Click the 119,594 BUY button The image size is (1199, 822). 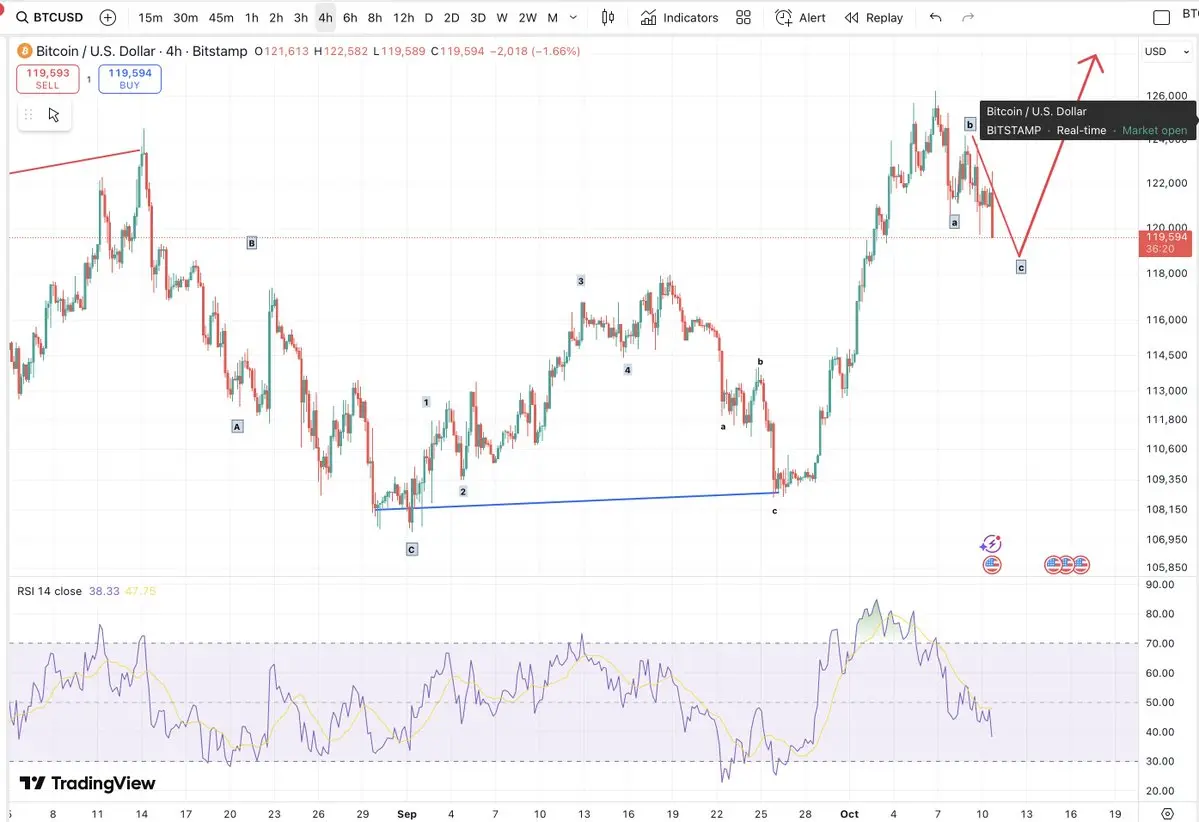click(130, 79)
